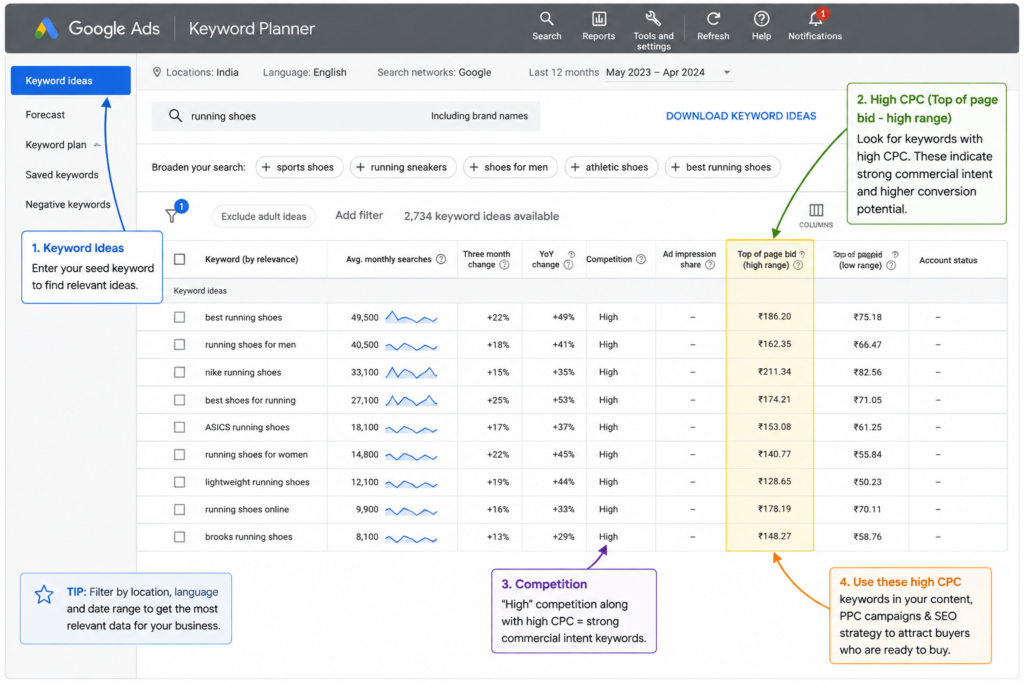Screen dimensions: 1024x683
Task: Click the Refresh icon
Action: coord(713,19)
